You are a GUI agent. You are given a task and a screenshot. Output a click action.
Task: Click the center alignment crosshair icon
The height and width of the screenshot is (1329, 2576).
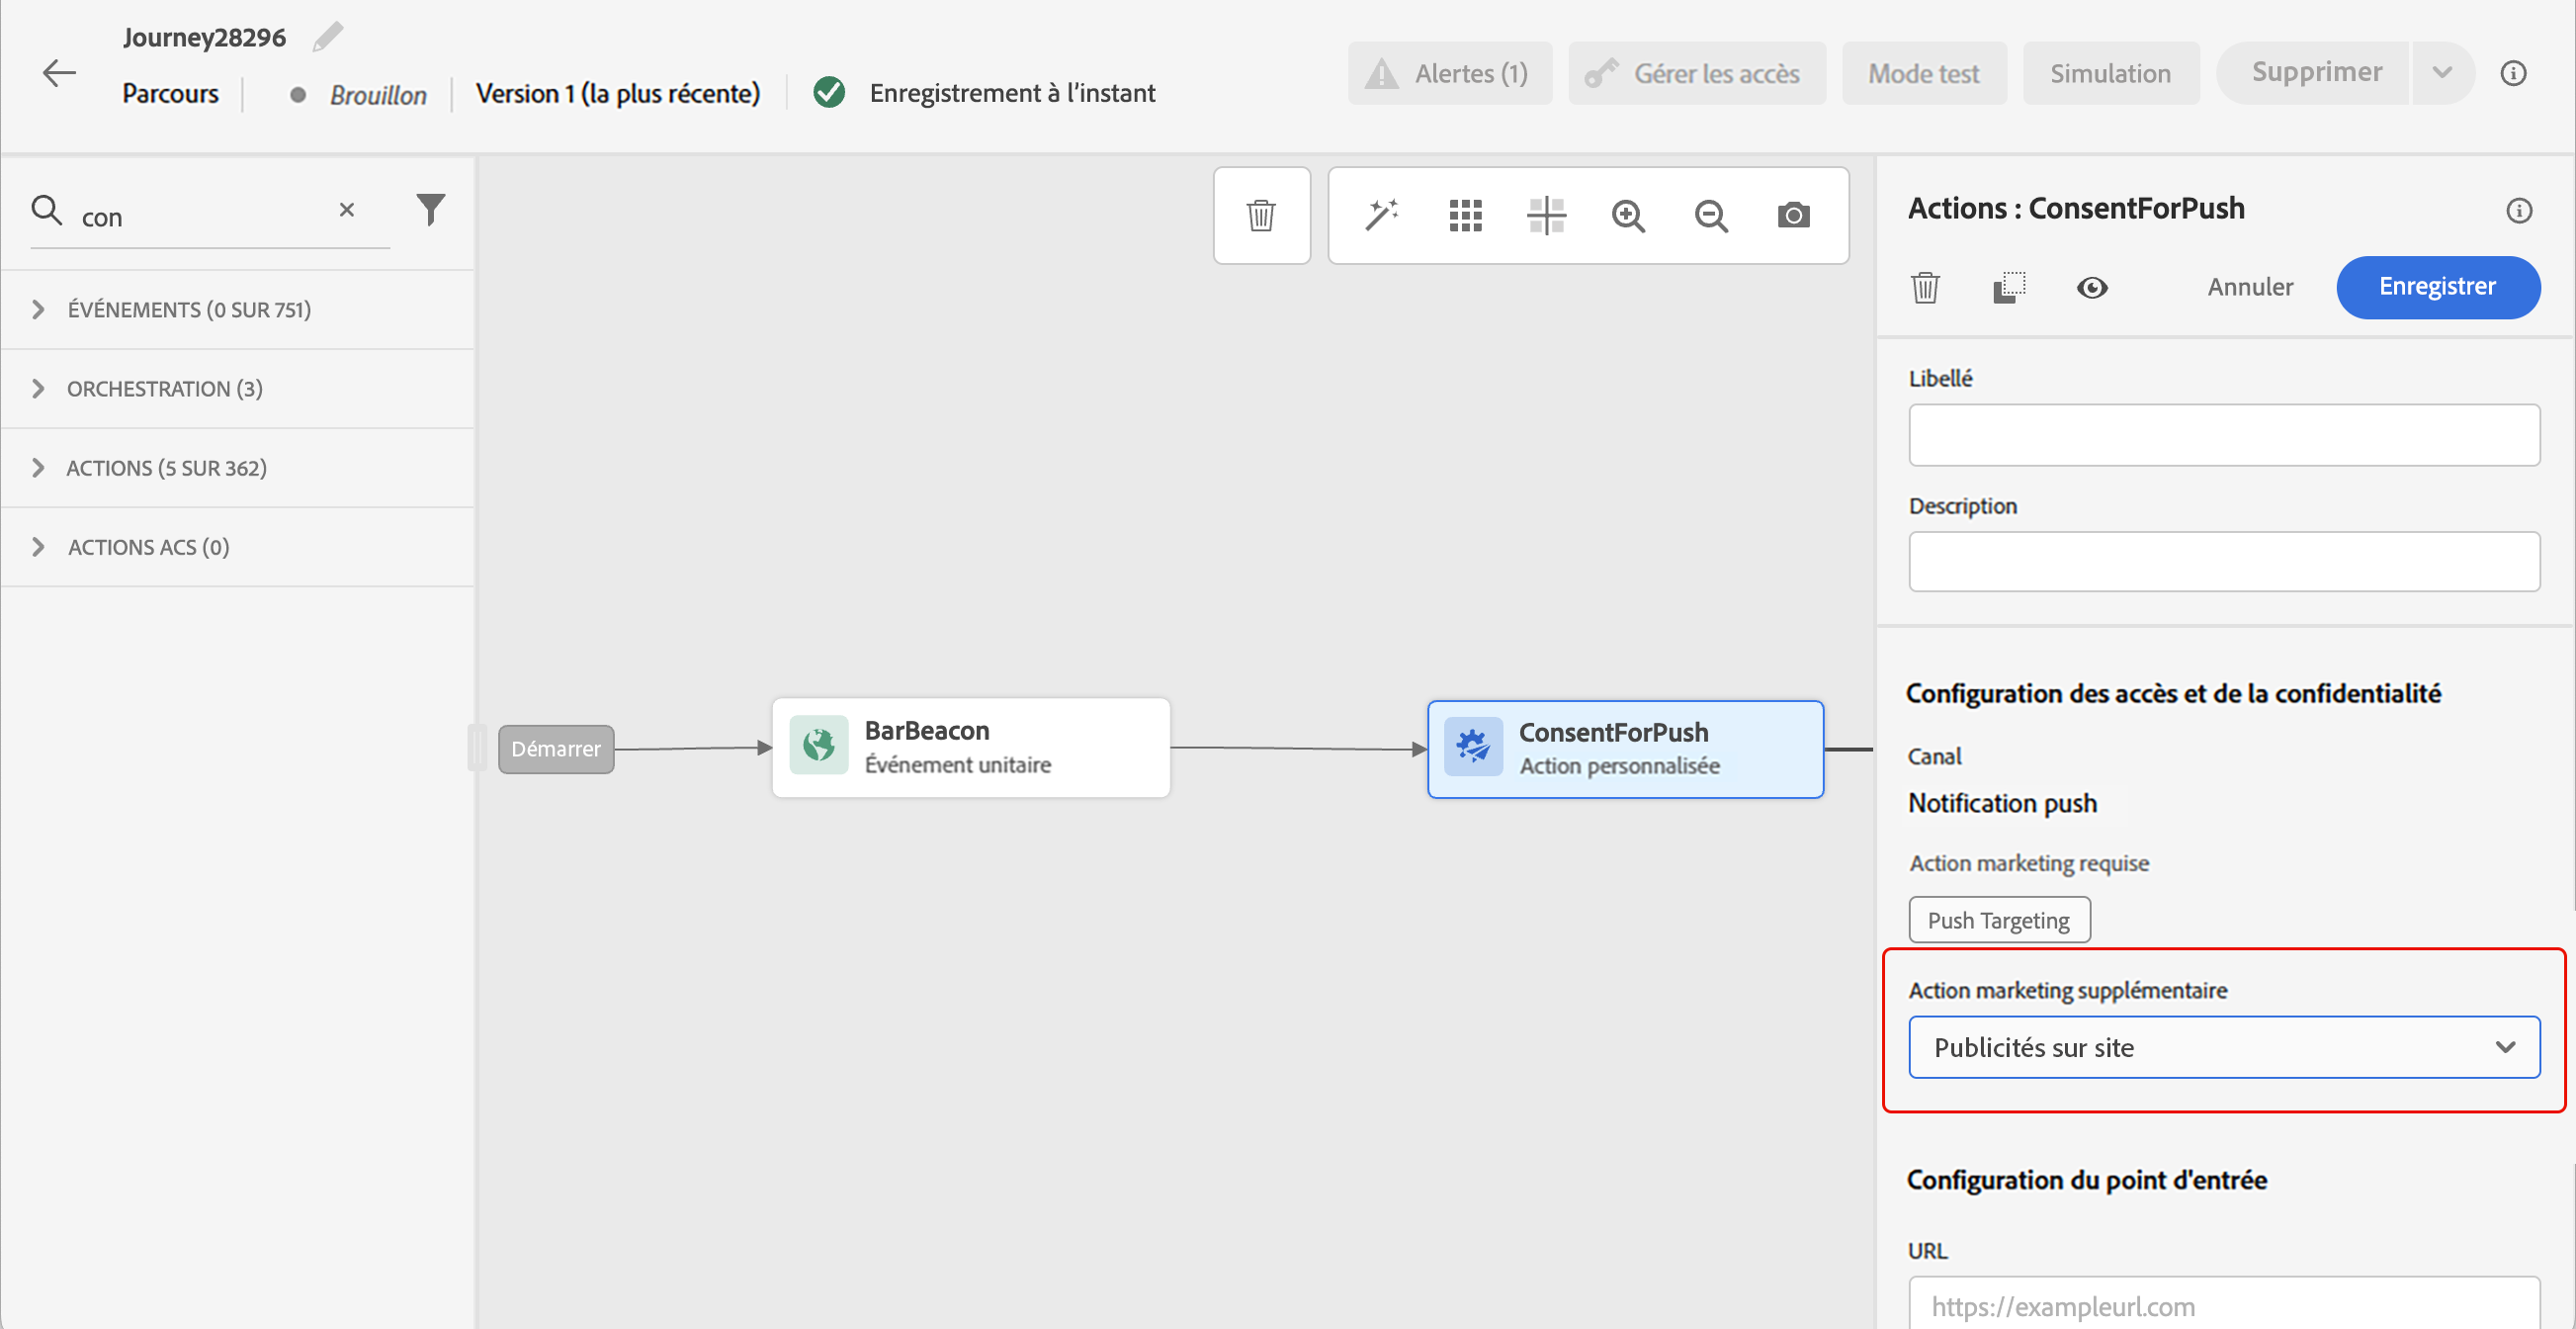(1546, 215)
